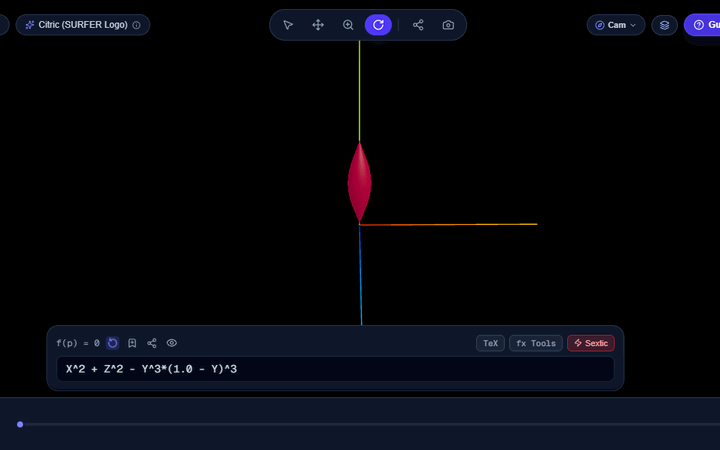Select the pointer cursor tool
The width and height of the screenshot is (720, 450).
(288, 25)
